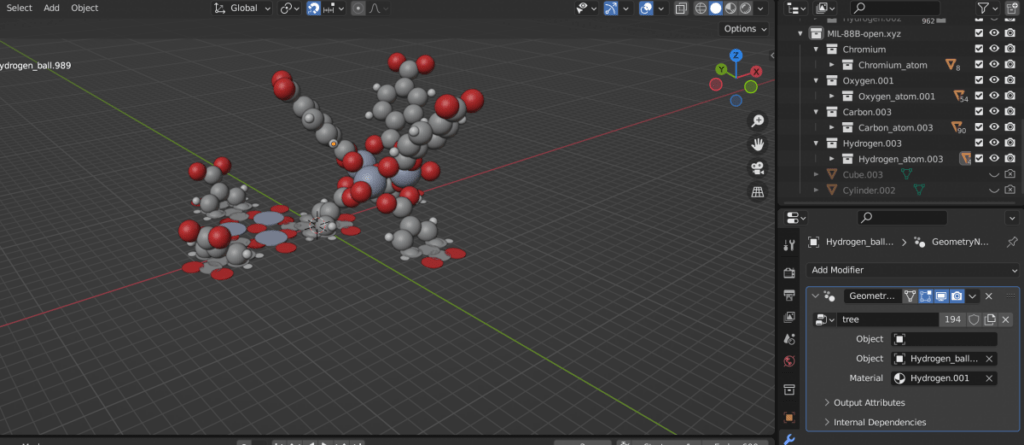Expand the Carbon_atom.003 collection

(831, 127)
